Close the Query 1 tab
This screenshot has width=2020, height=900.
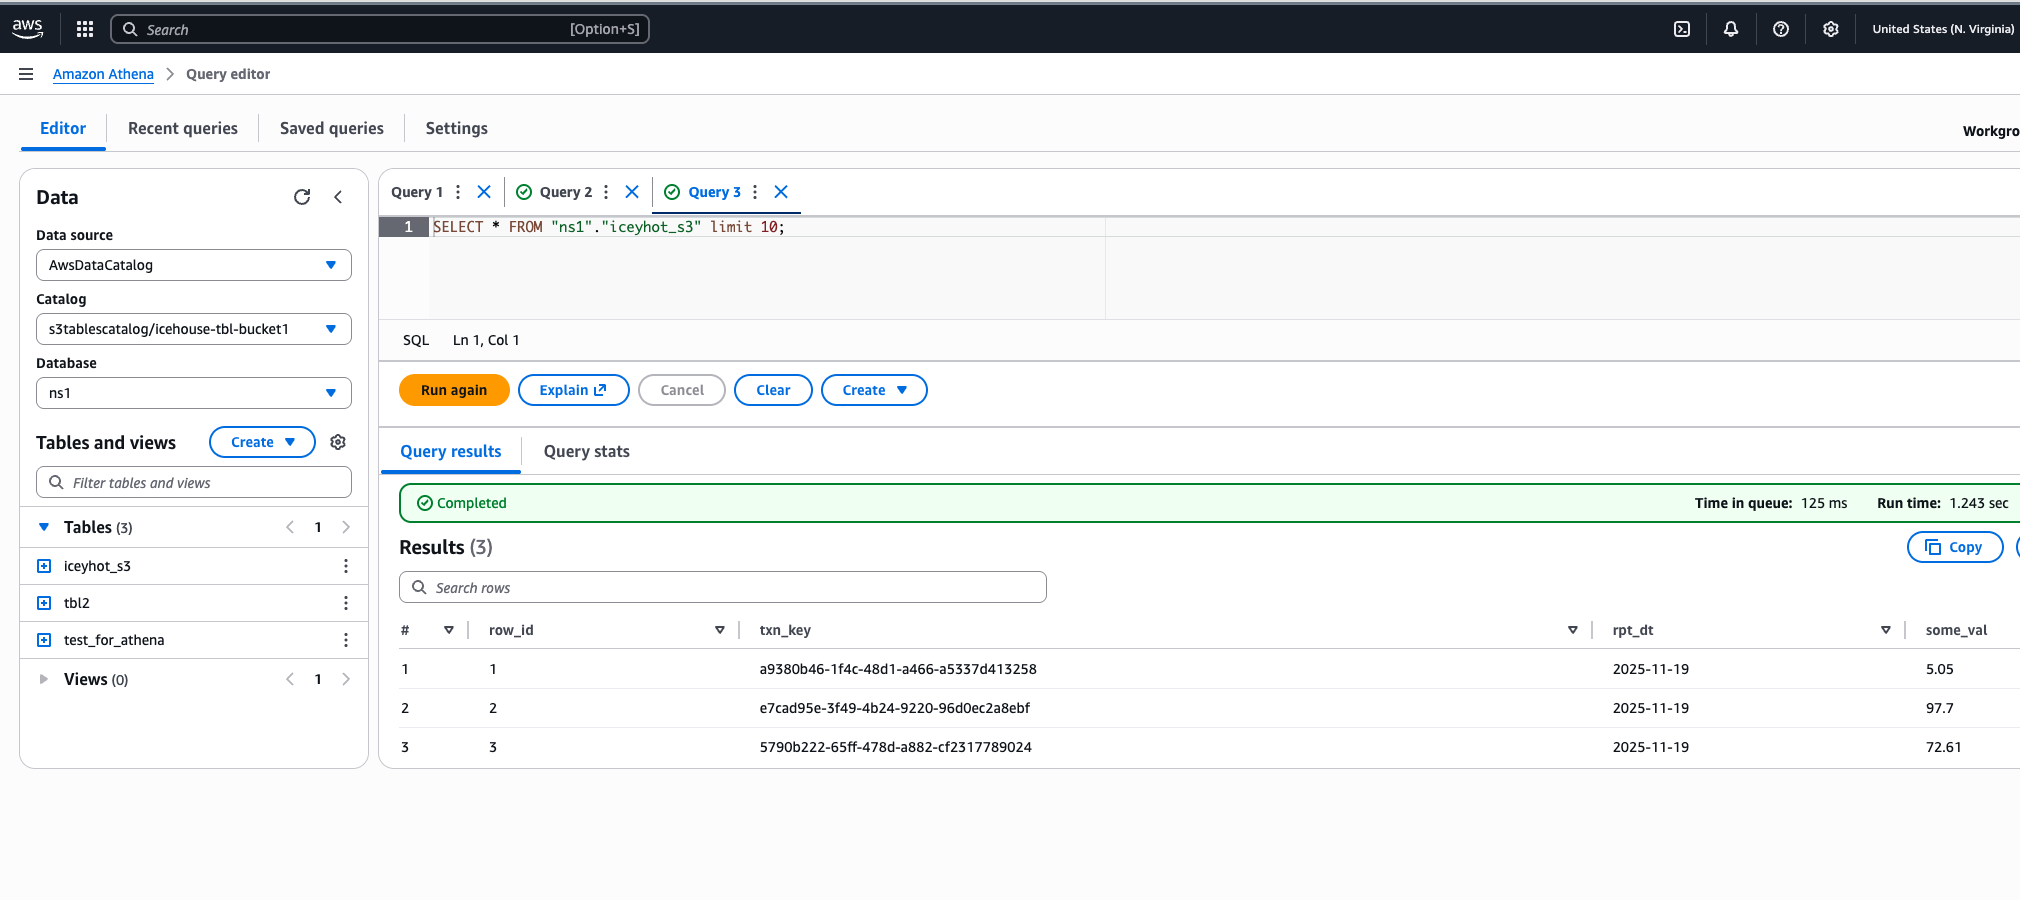coord(484,192)
